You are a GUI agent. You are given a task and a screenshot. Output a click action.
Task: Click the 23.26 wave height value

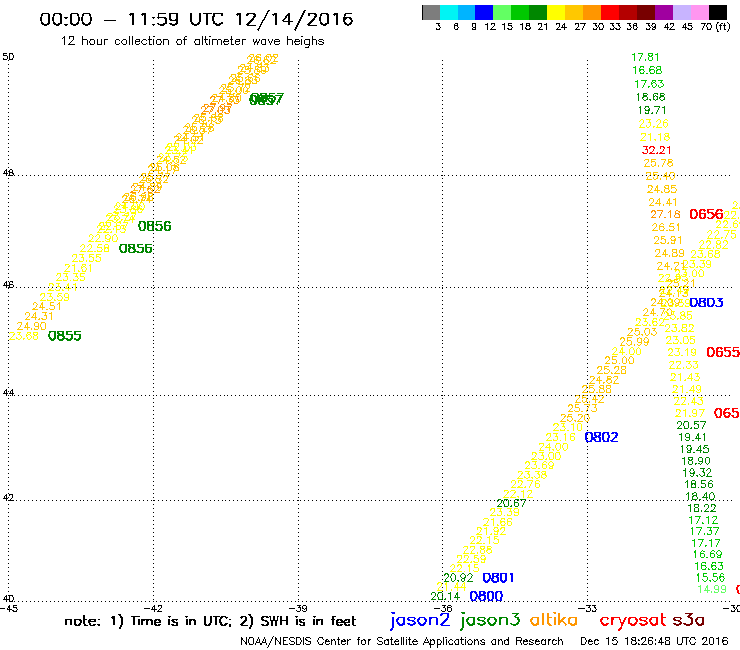tap(654, 124)
